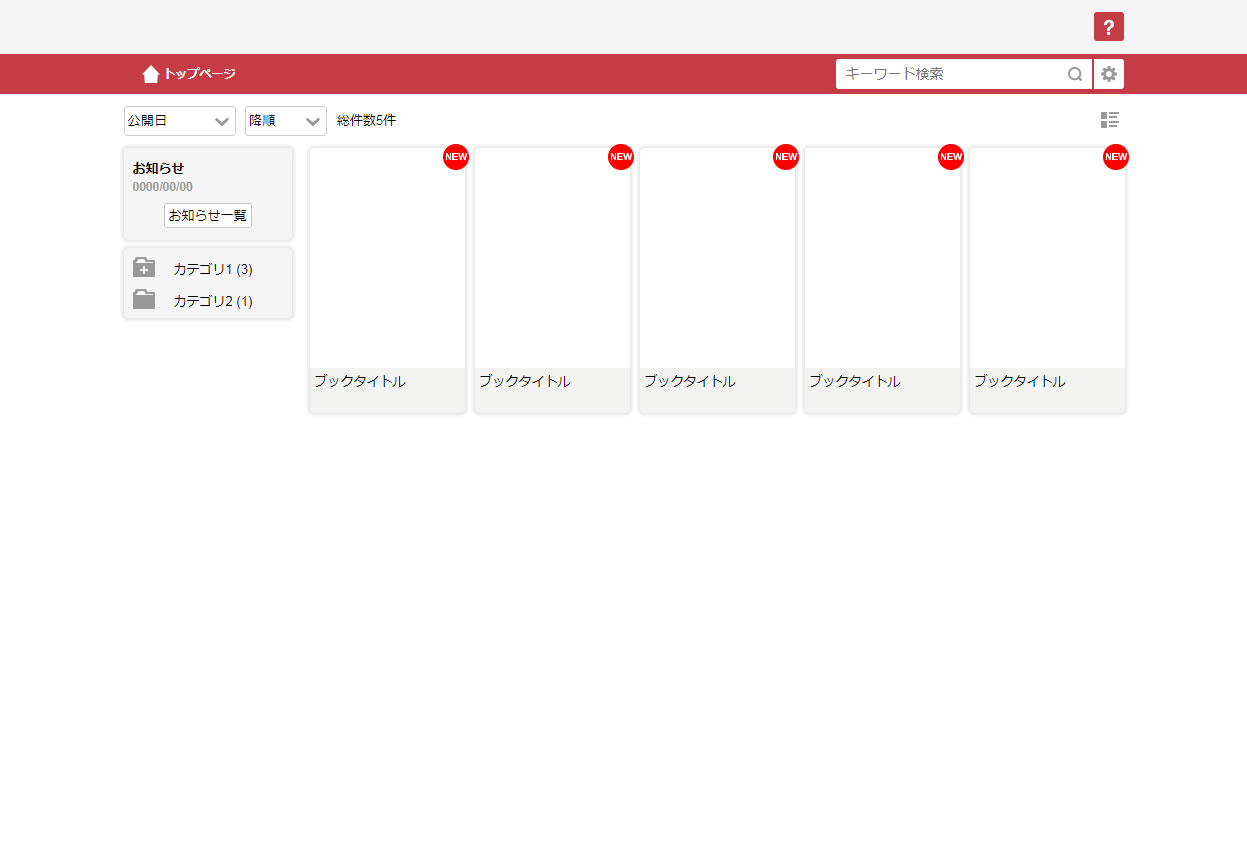The width and height of the screenshot is (1247, 867).
Task: Open the 公開日 sort dropdown
Action: (180, 121)
